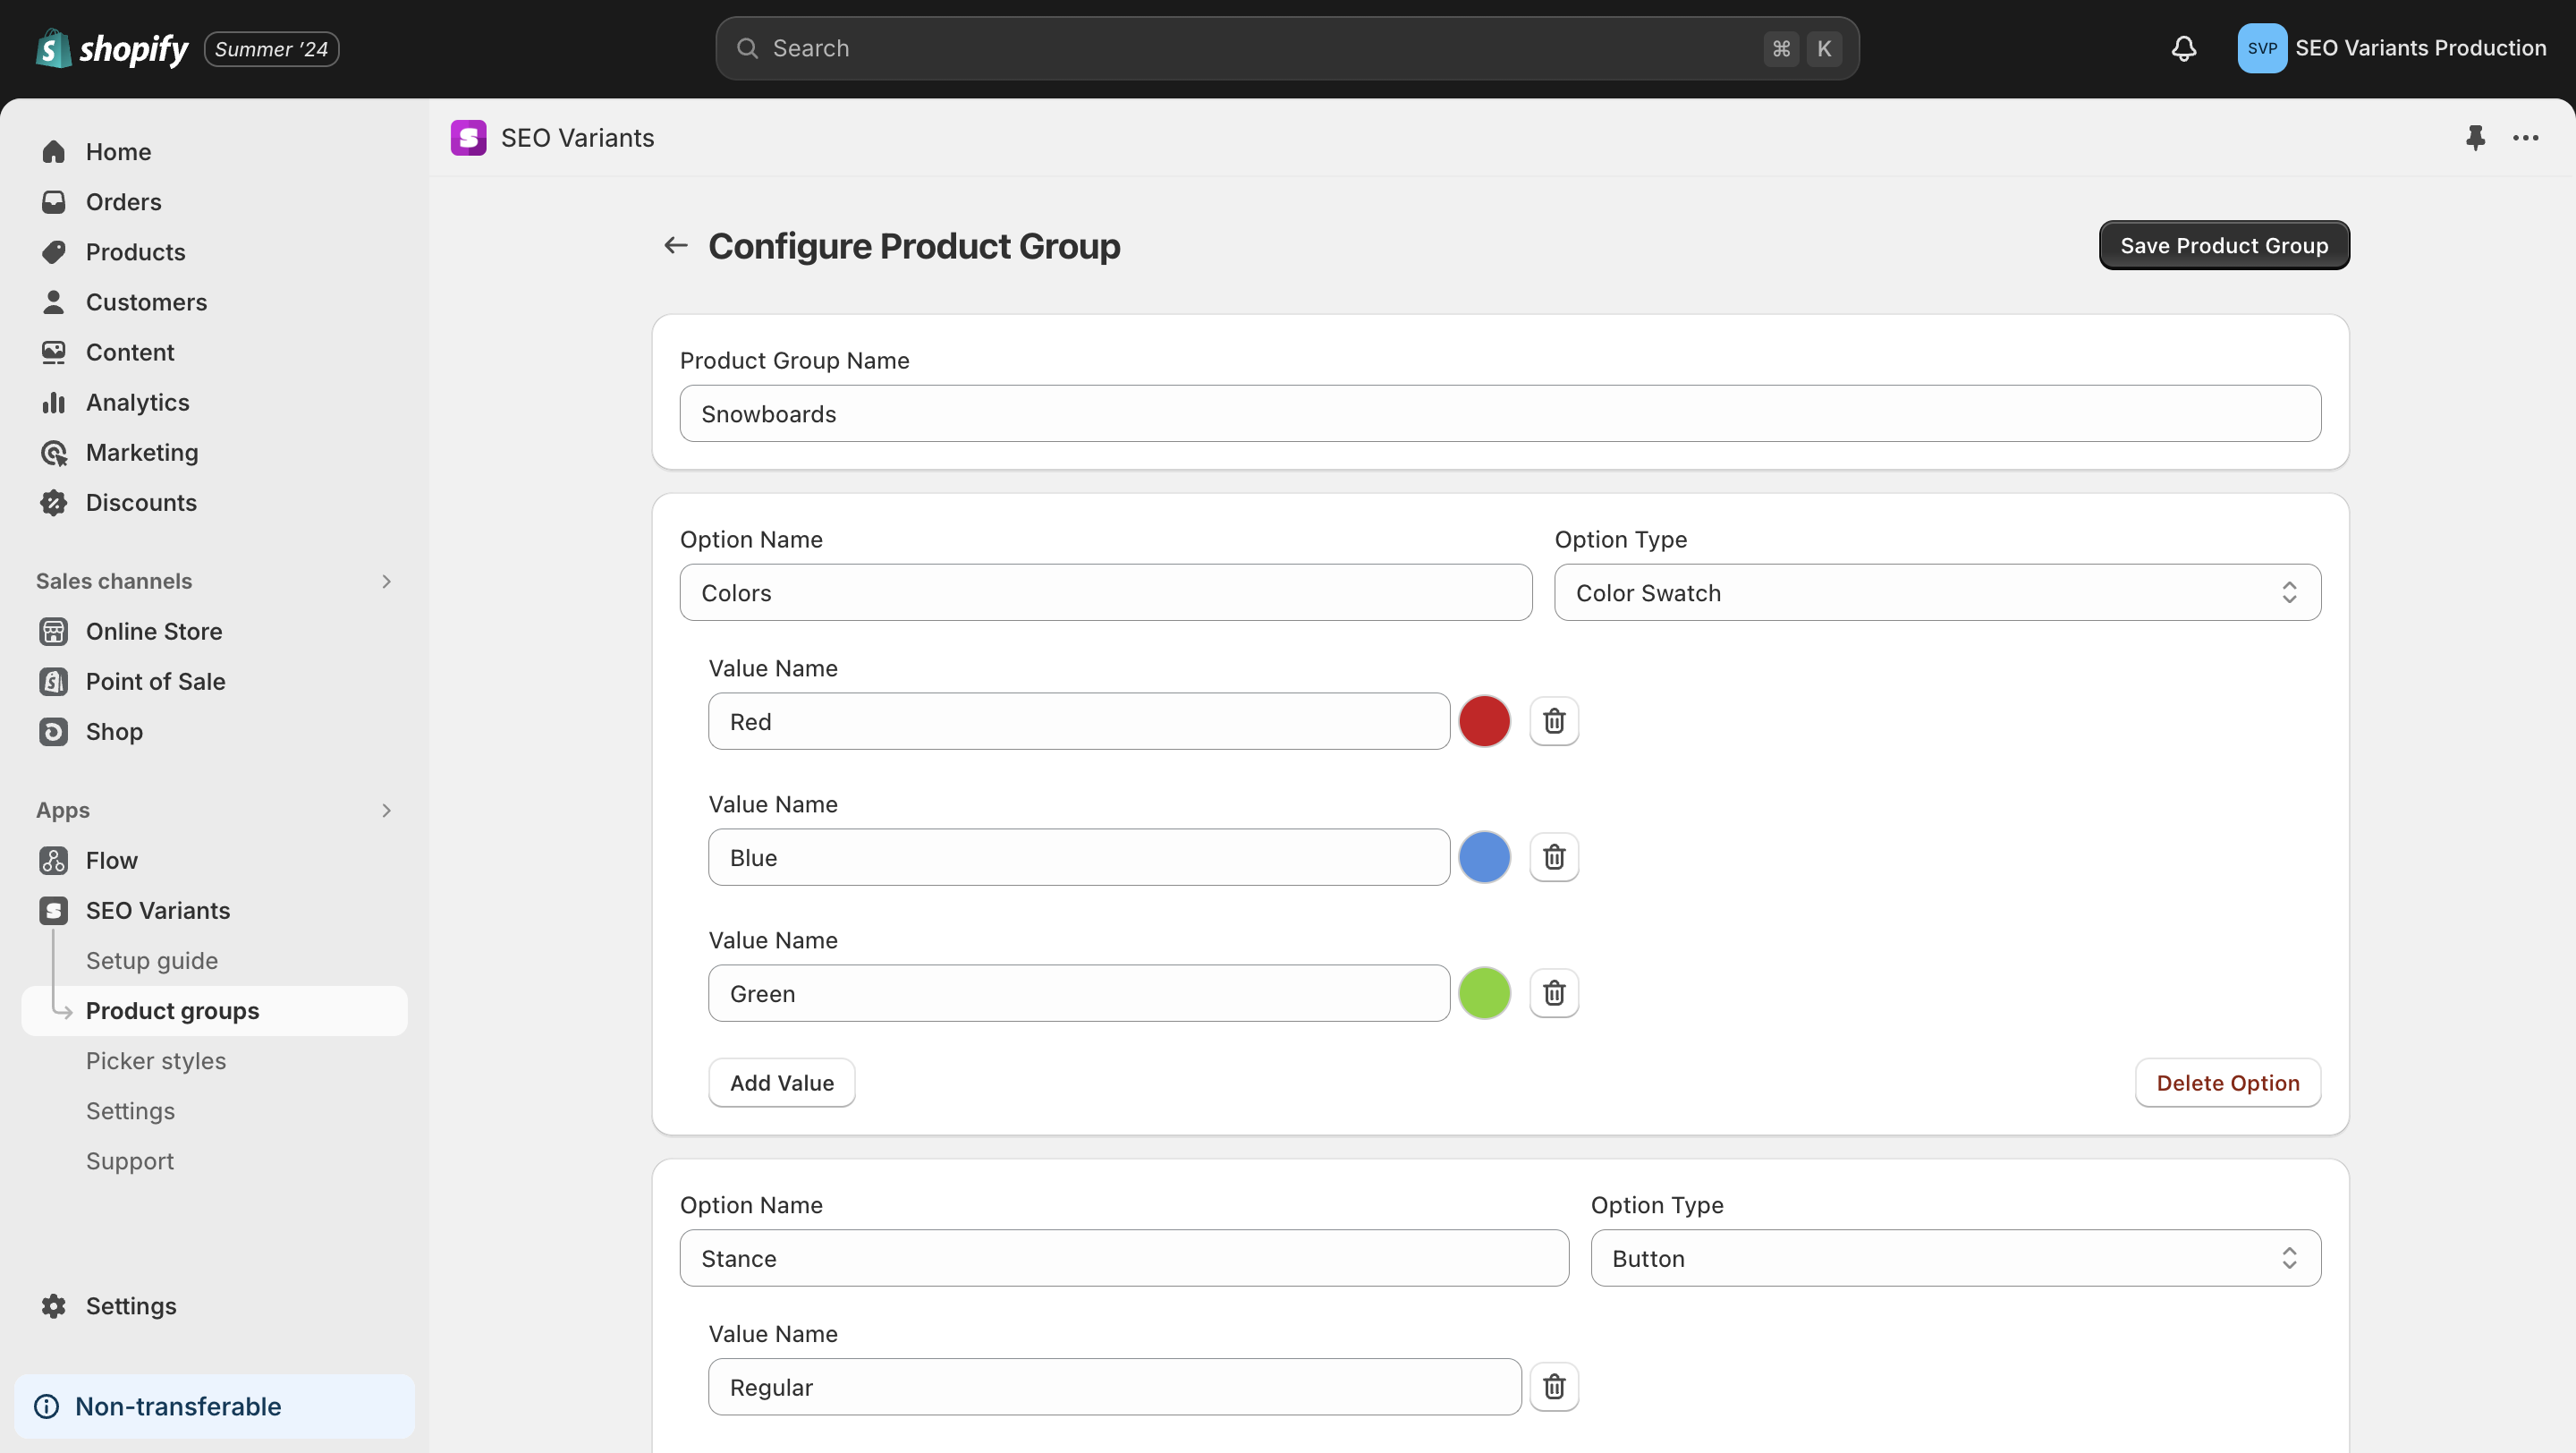Open notifications bell
2576x1453 pixels.
(x=2184, y=48)
